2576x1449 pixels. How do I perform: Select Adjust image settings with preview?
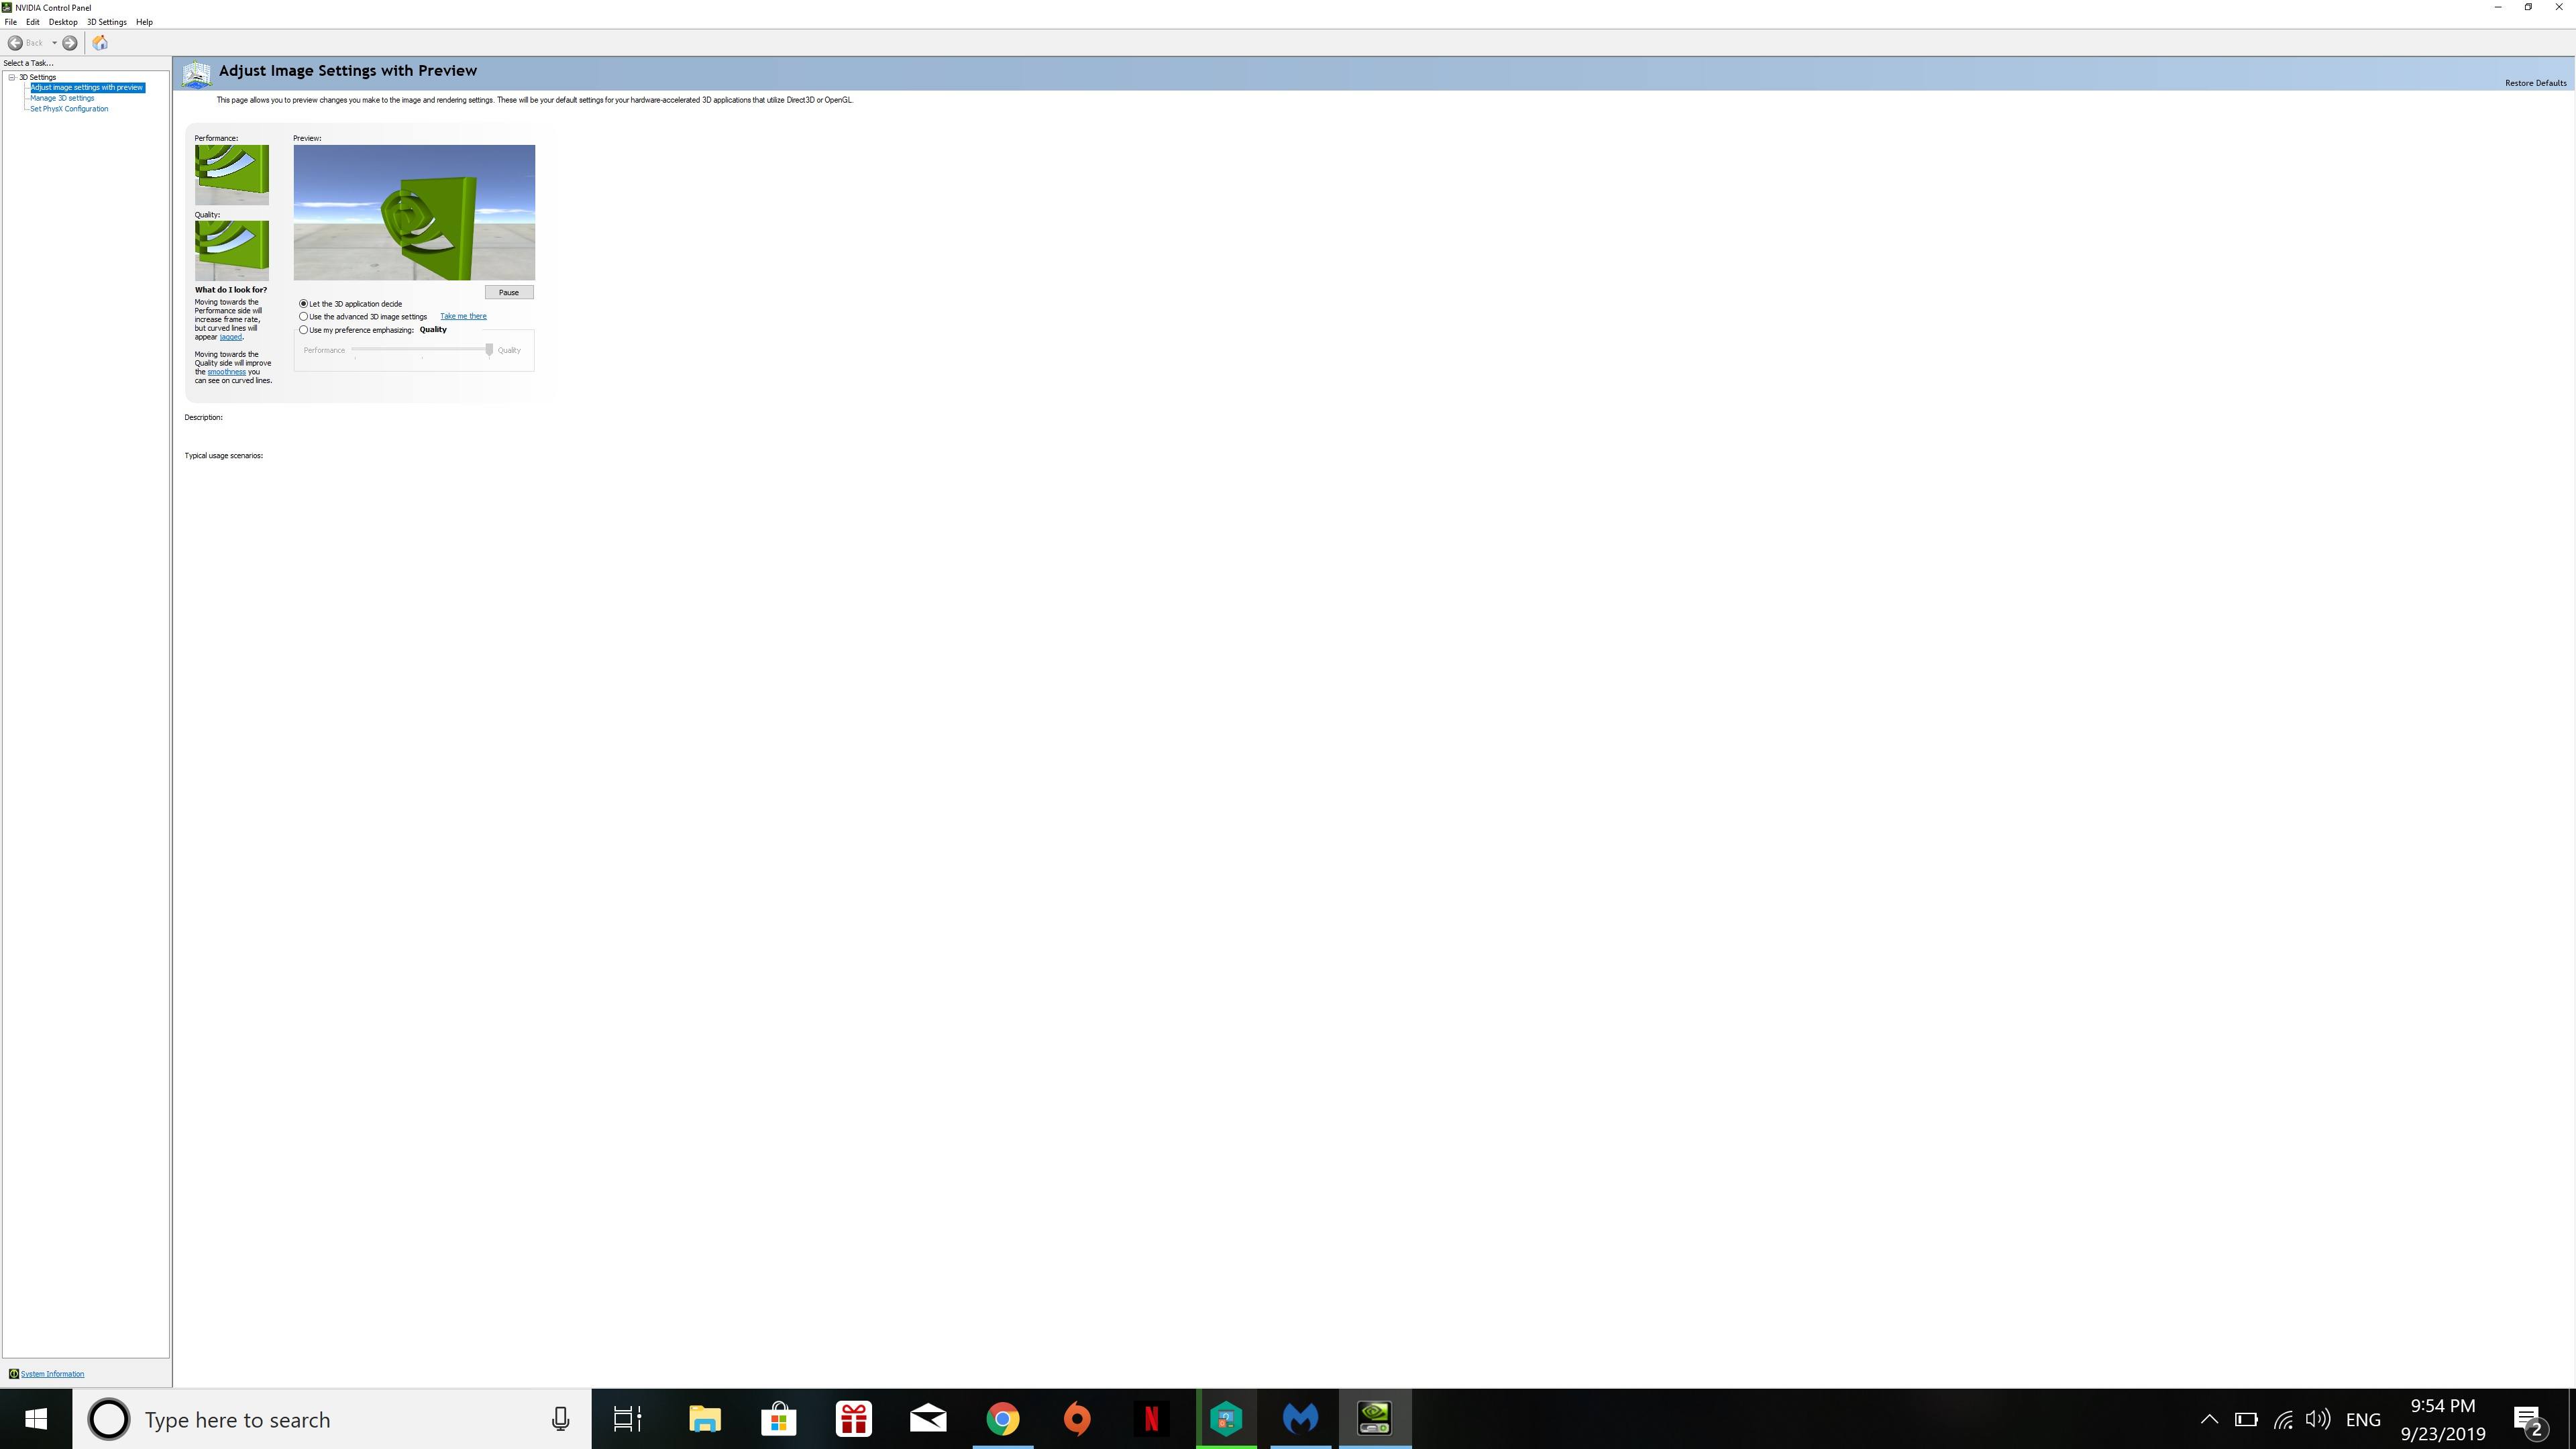pyautogui.click(x=87, y=87)
